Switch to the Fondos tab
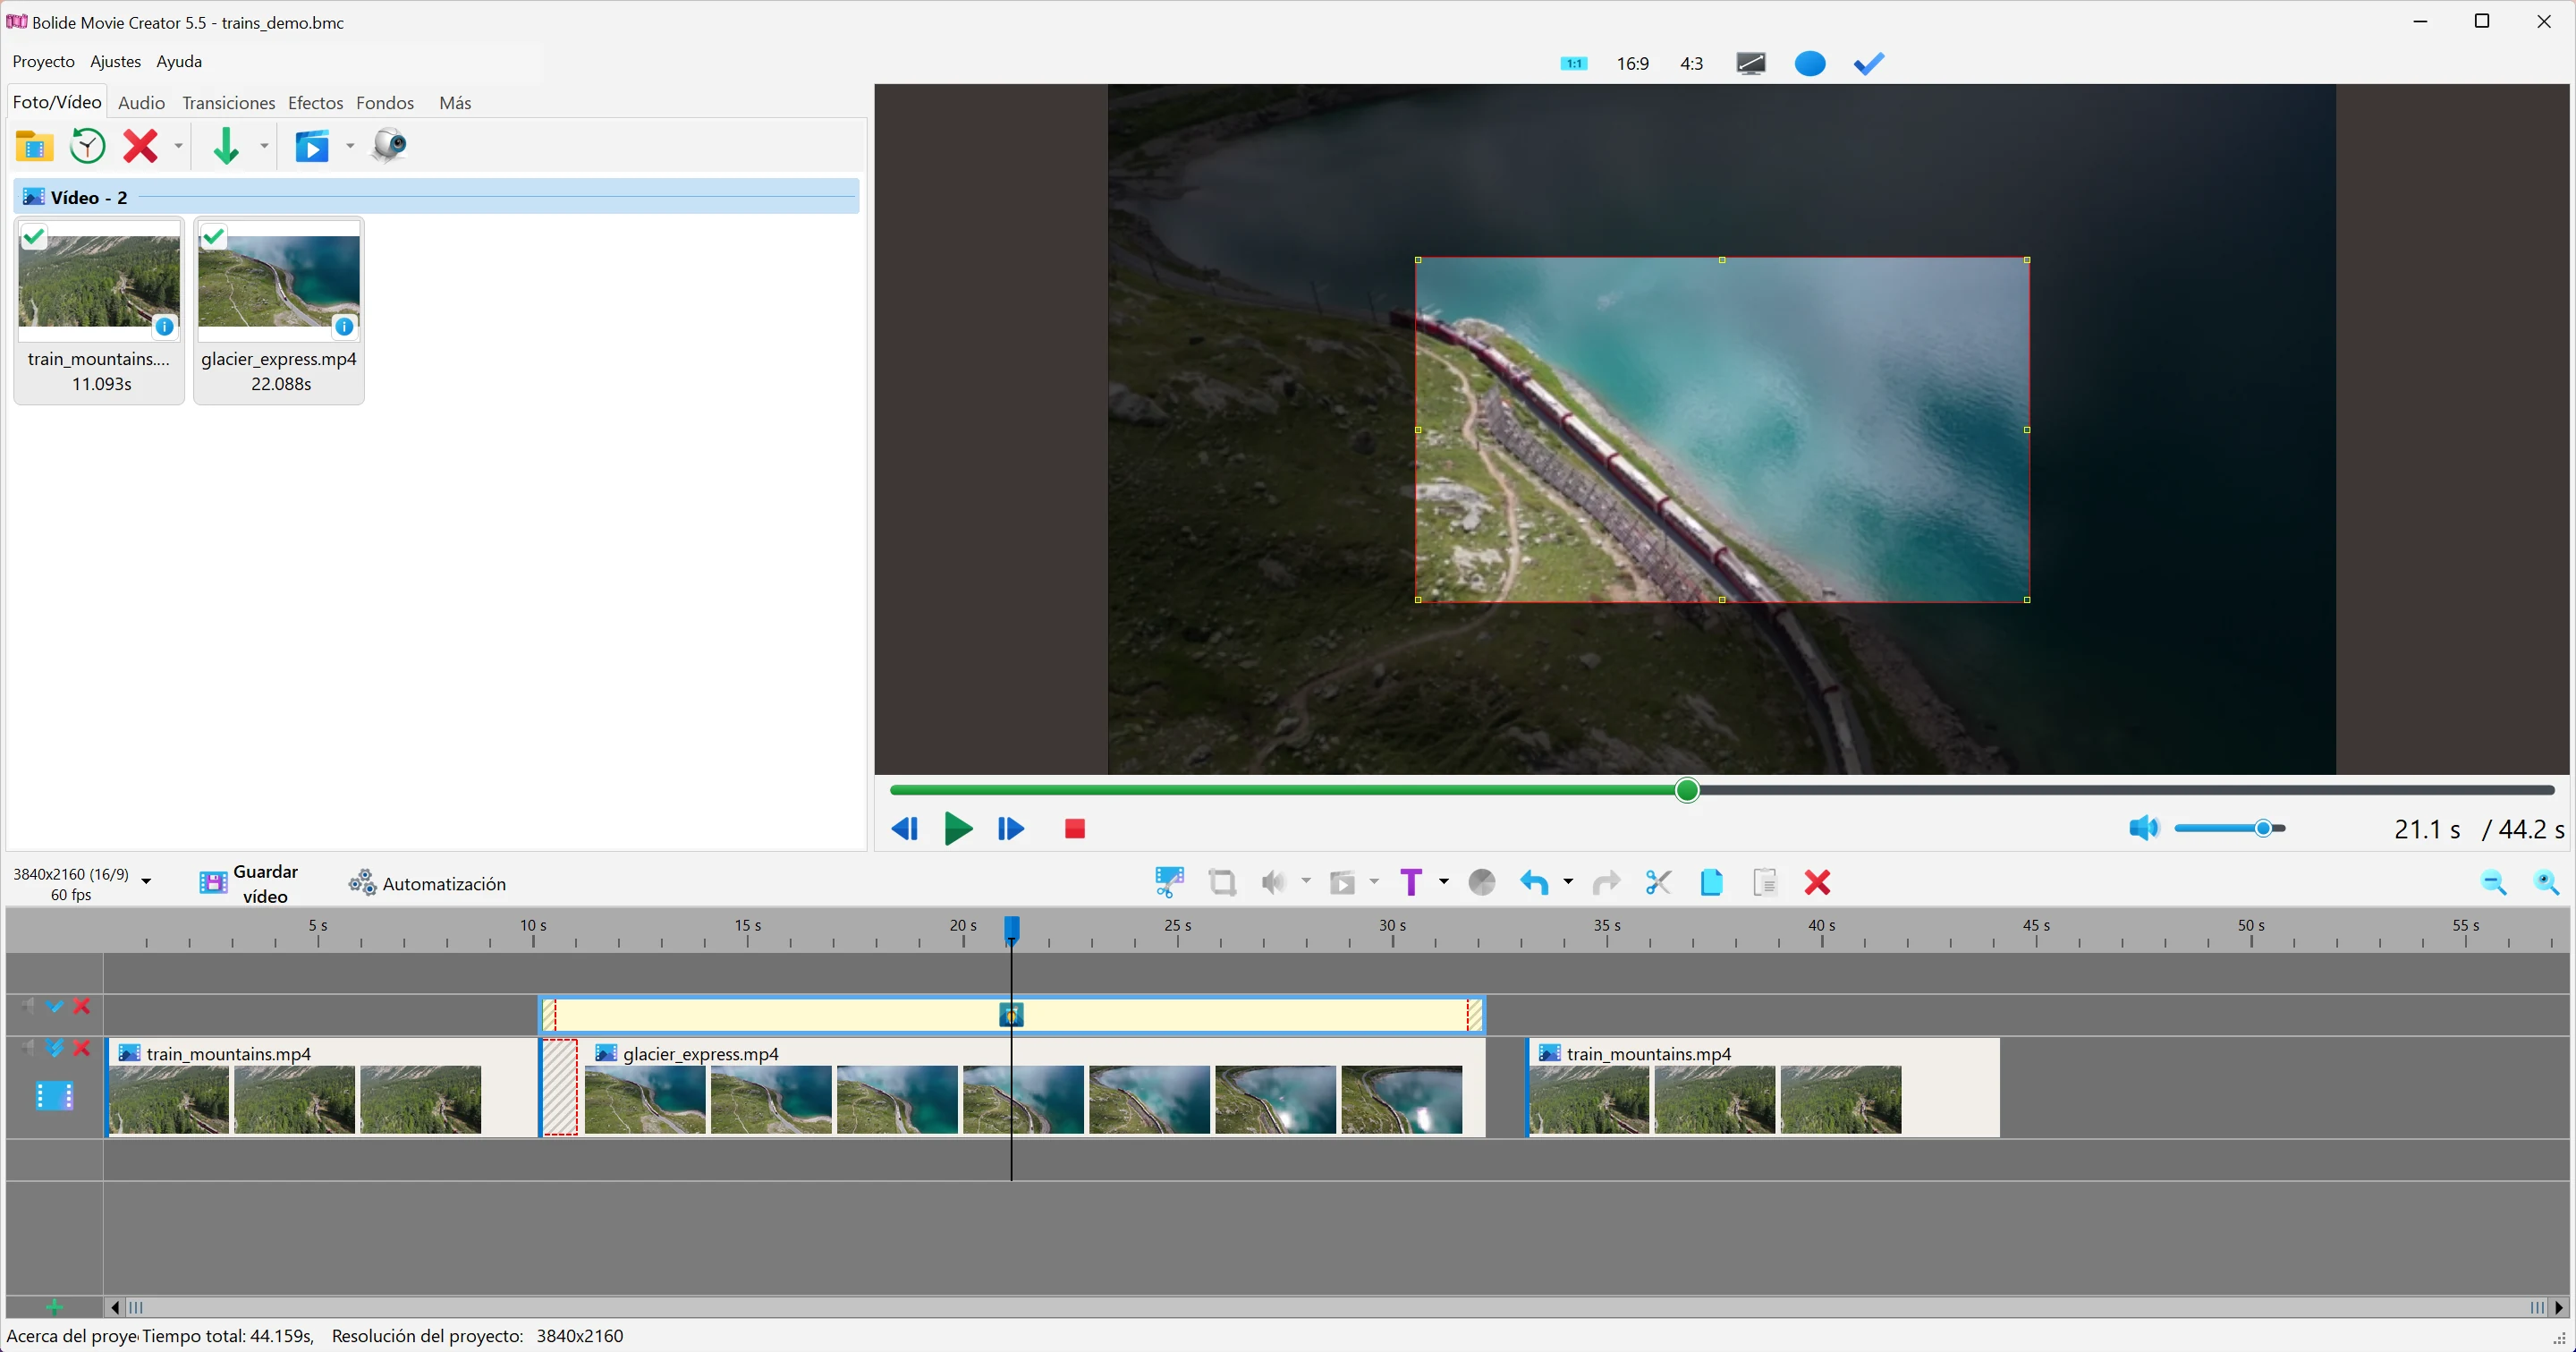Screen dimensions: 2576x1352 (x=385, y=103)
